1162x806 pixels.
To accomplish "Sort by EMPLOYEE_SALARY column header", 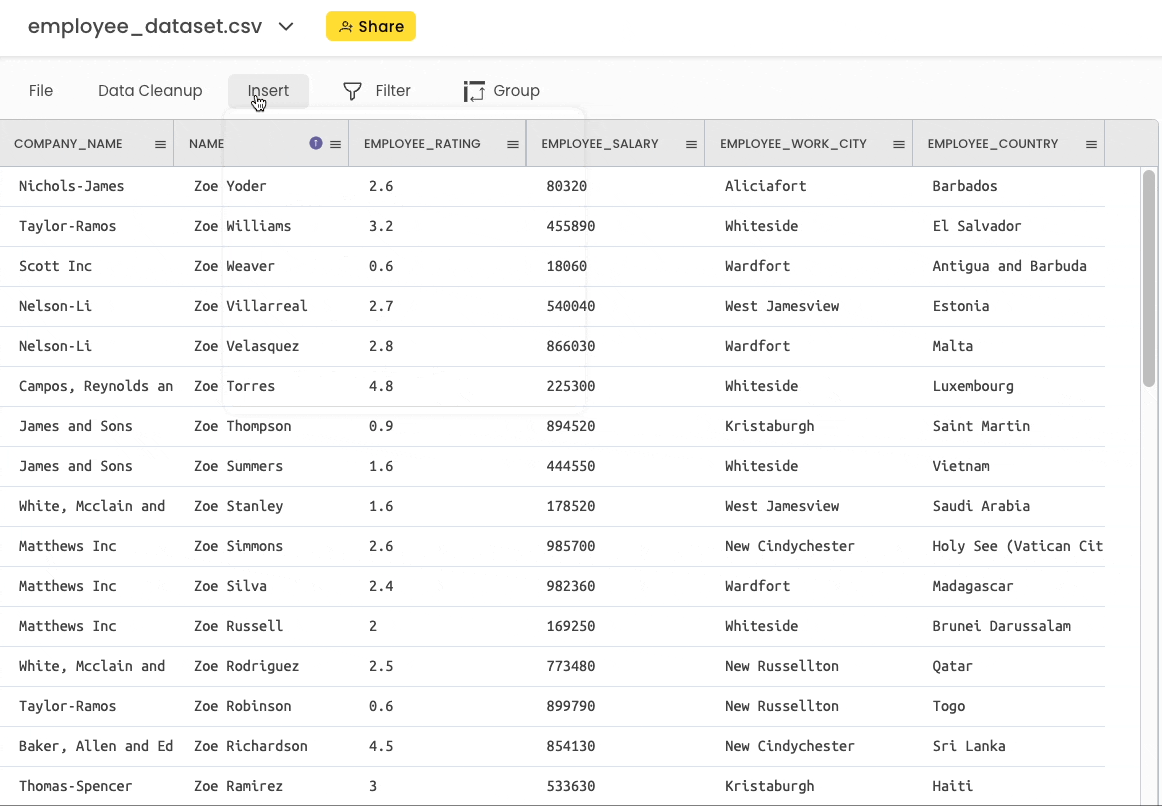I will pos(600,144).
